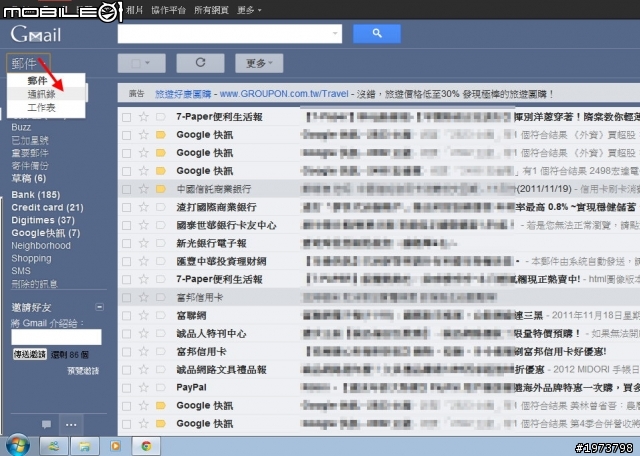The width and height of the screenshot is (640, 456).
Task: Open Windows Live Messenger taskbar icon
Action: pos(53,446)
